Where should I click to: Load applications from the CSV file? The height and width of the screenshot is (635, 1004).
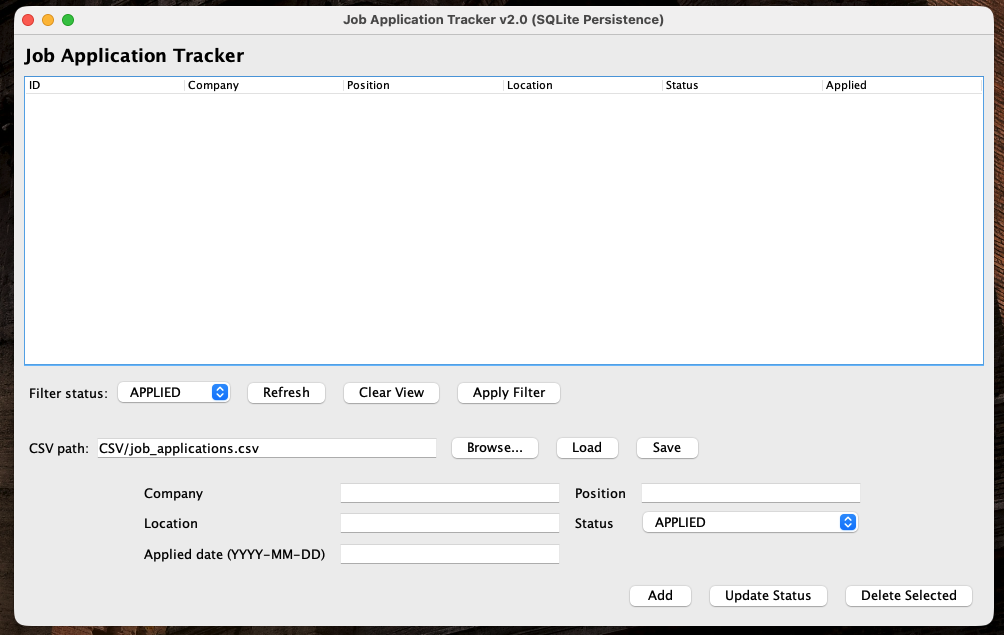(587, 447)
